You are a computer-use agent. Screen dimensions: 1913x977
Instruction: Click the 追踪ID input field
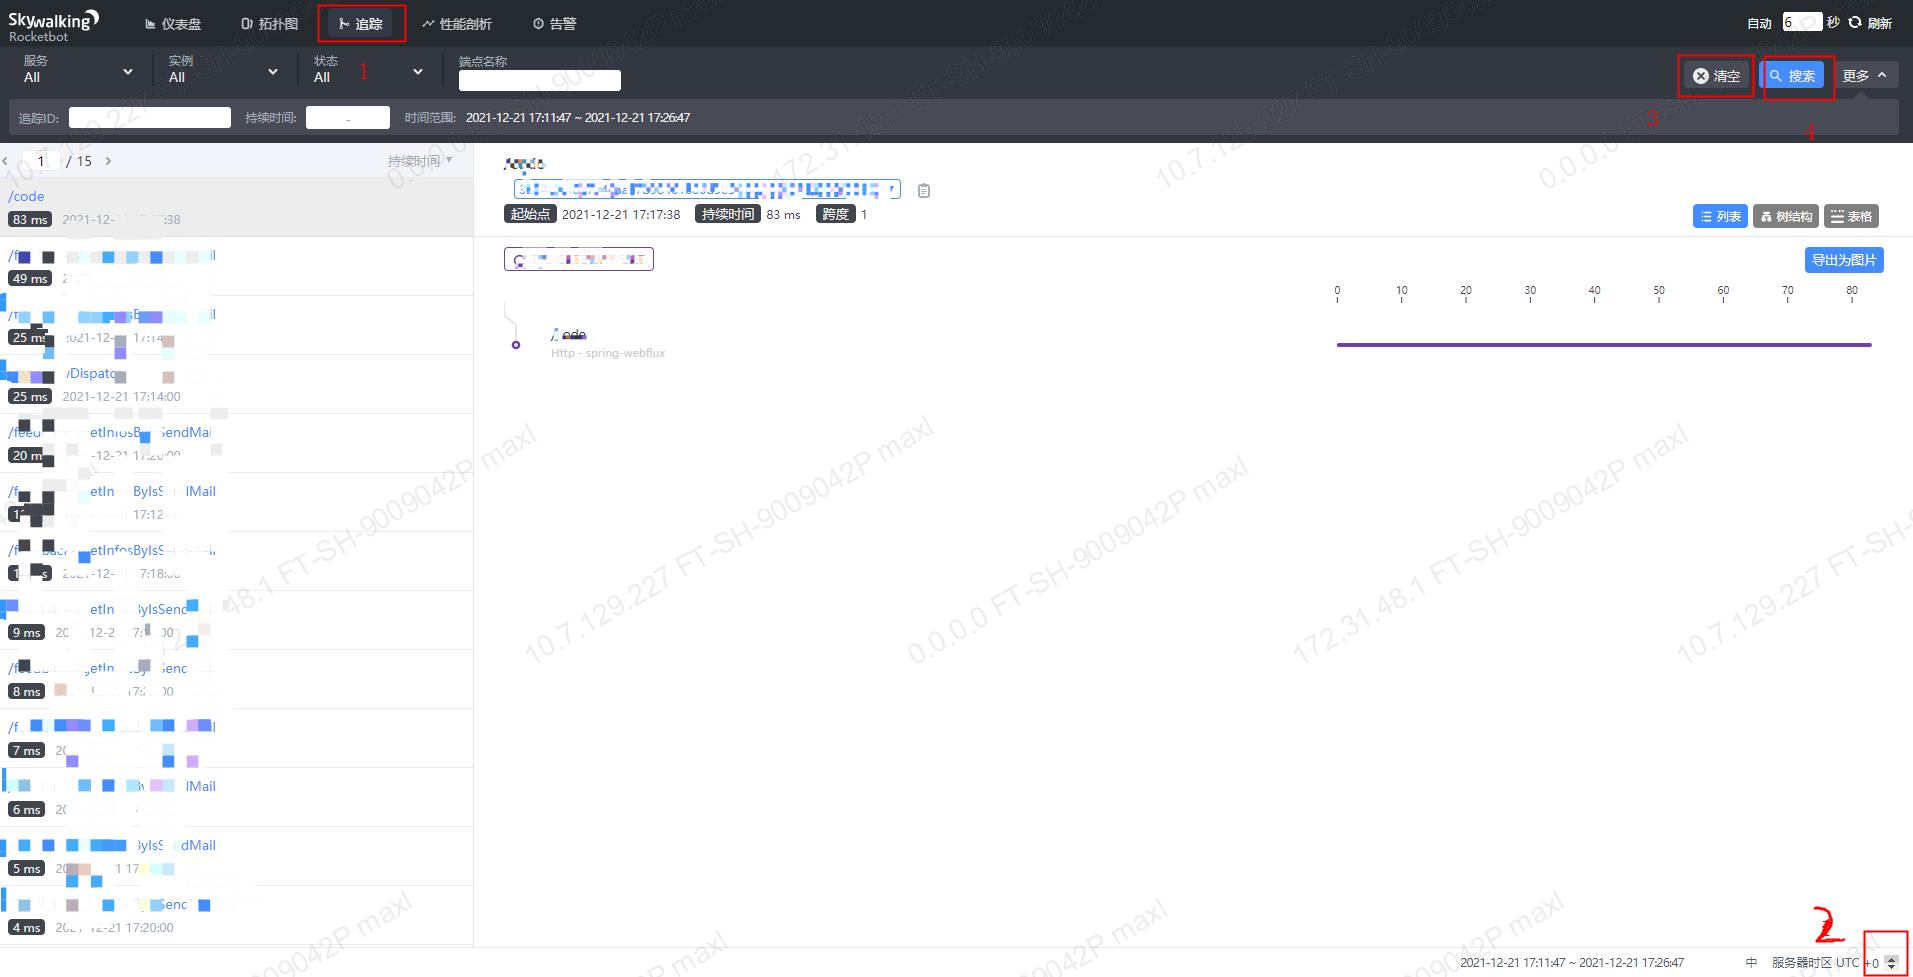click(148, 117)
